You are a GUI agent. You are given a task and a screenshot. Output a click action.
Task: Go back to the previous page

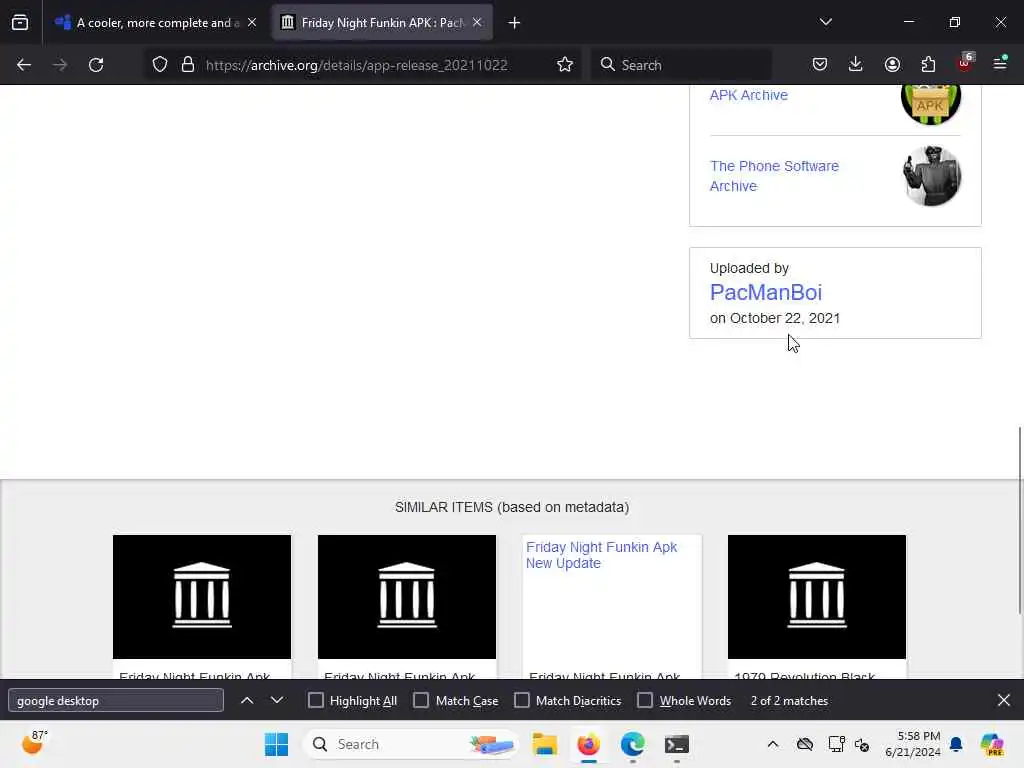pyautogui.click(x=24, y=65)
